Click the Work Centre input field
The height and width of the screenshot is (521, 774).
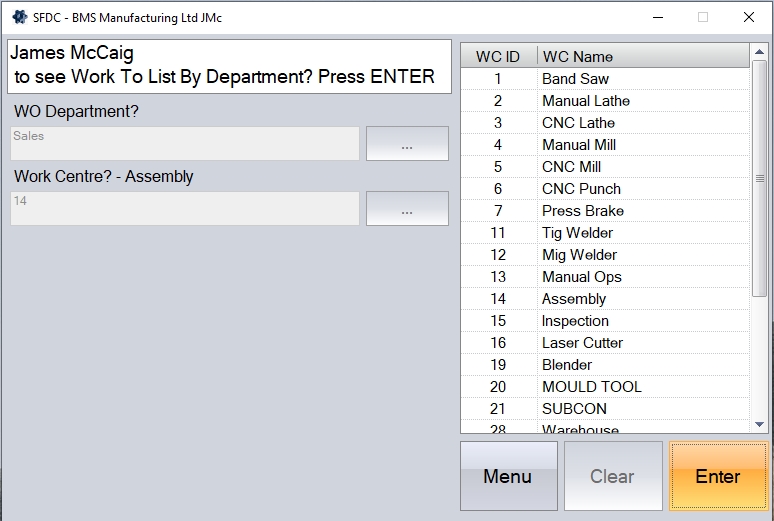coord(185,209)
